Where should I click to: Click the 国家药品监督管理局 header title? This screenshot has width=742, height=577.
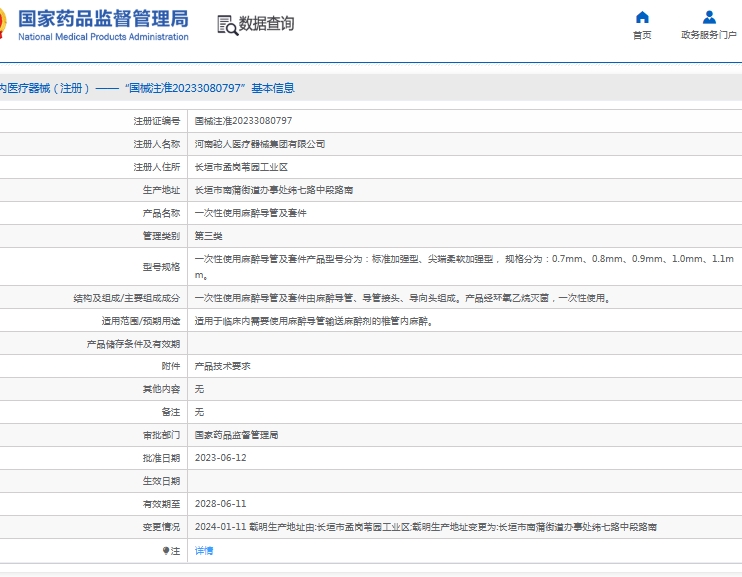(x=103, y=19)
